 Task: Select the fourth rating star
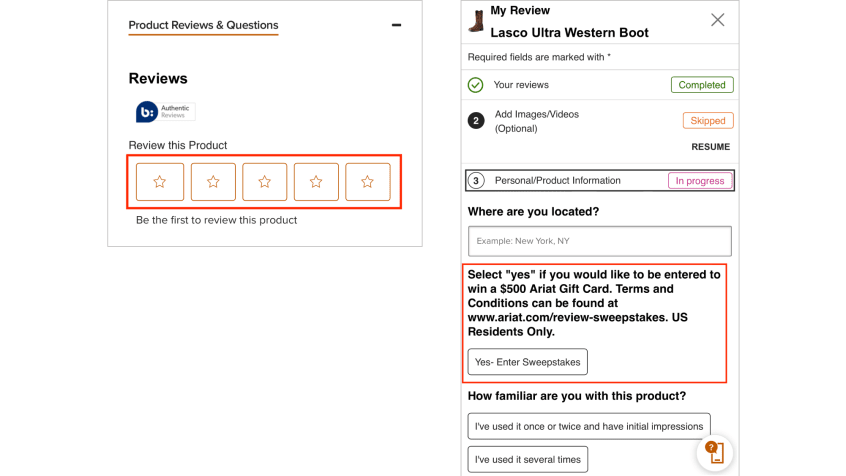(316, 182)
